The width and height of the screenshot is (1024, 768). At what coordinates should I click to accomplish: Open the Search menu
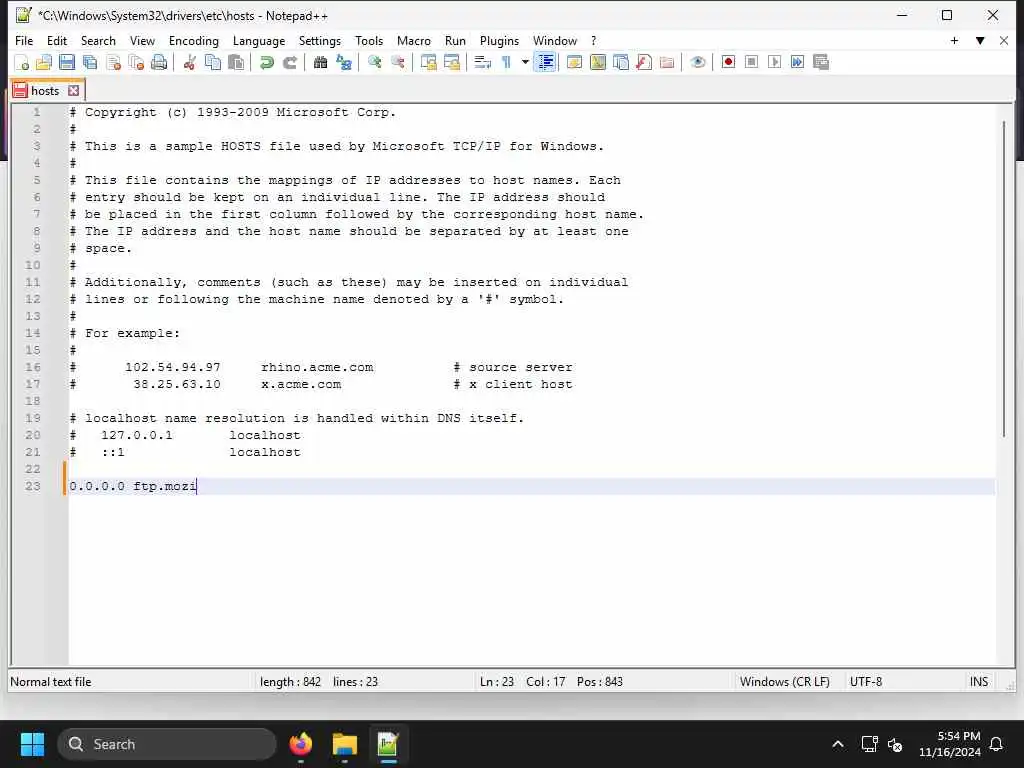coord(98,40)
